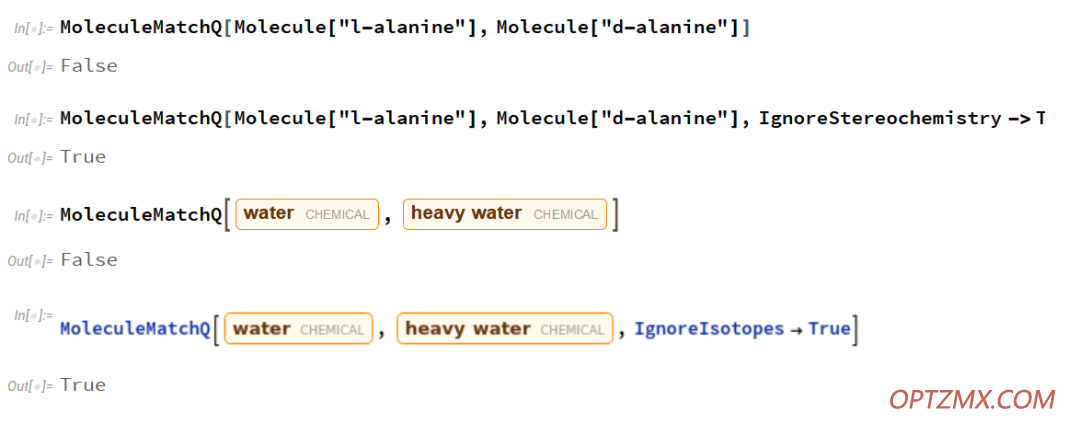The width and height of the screenshot is (1080, 424).
Task: Click the OPTZMX.COM watermark link
Action: click(972, 399)
